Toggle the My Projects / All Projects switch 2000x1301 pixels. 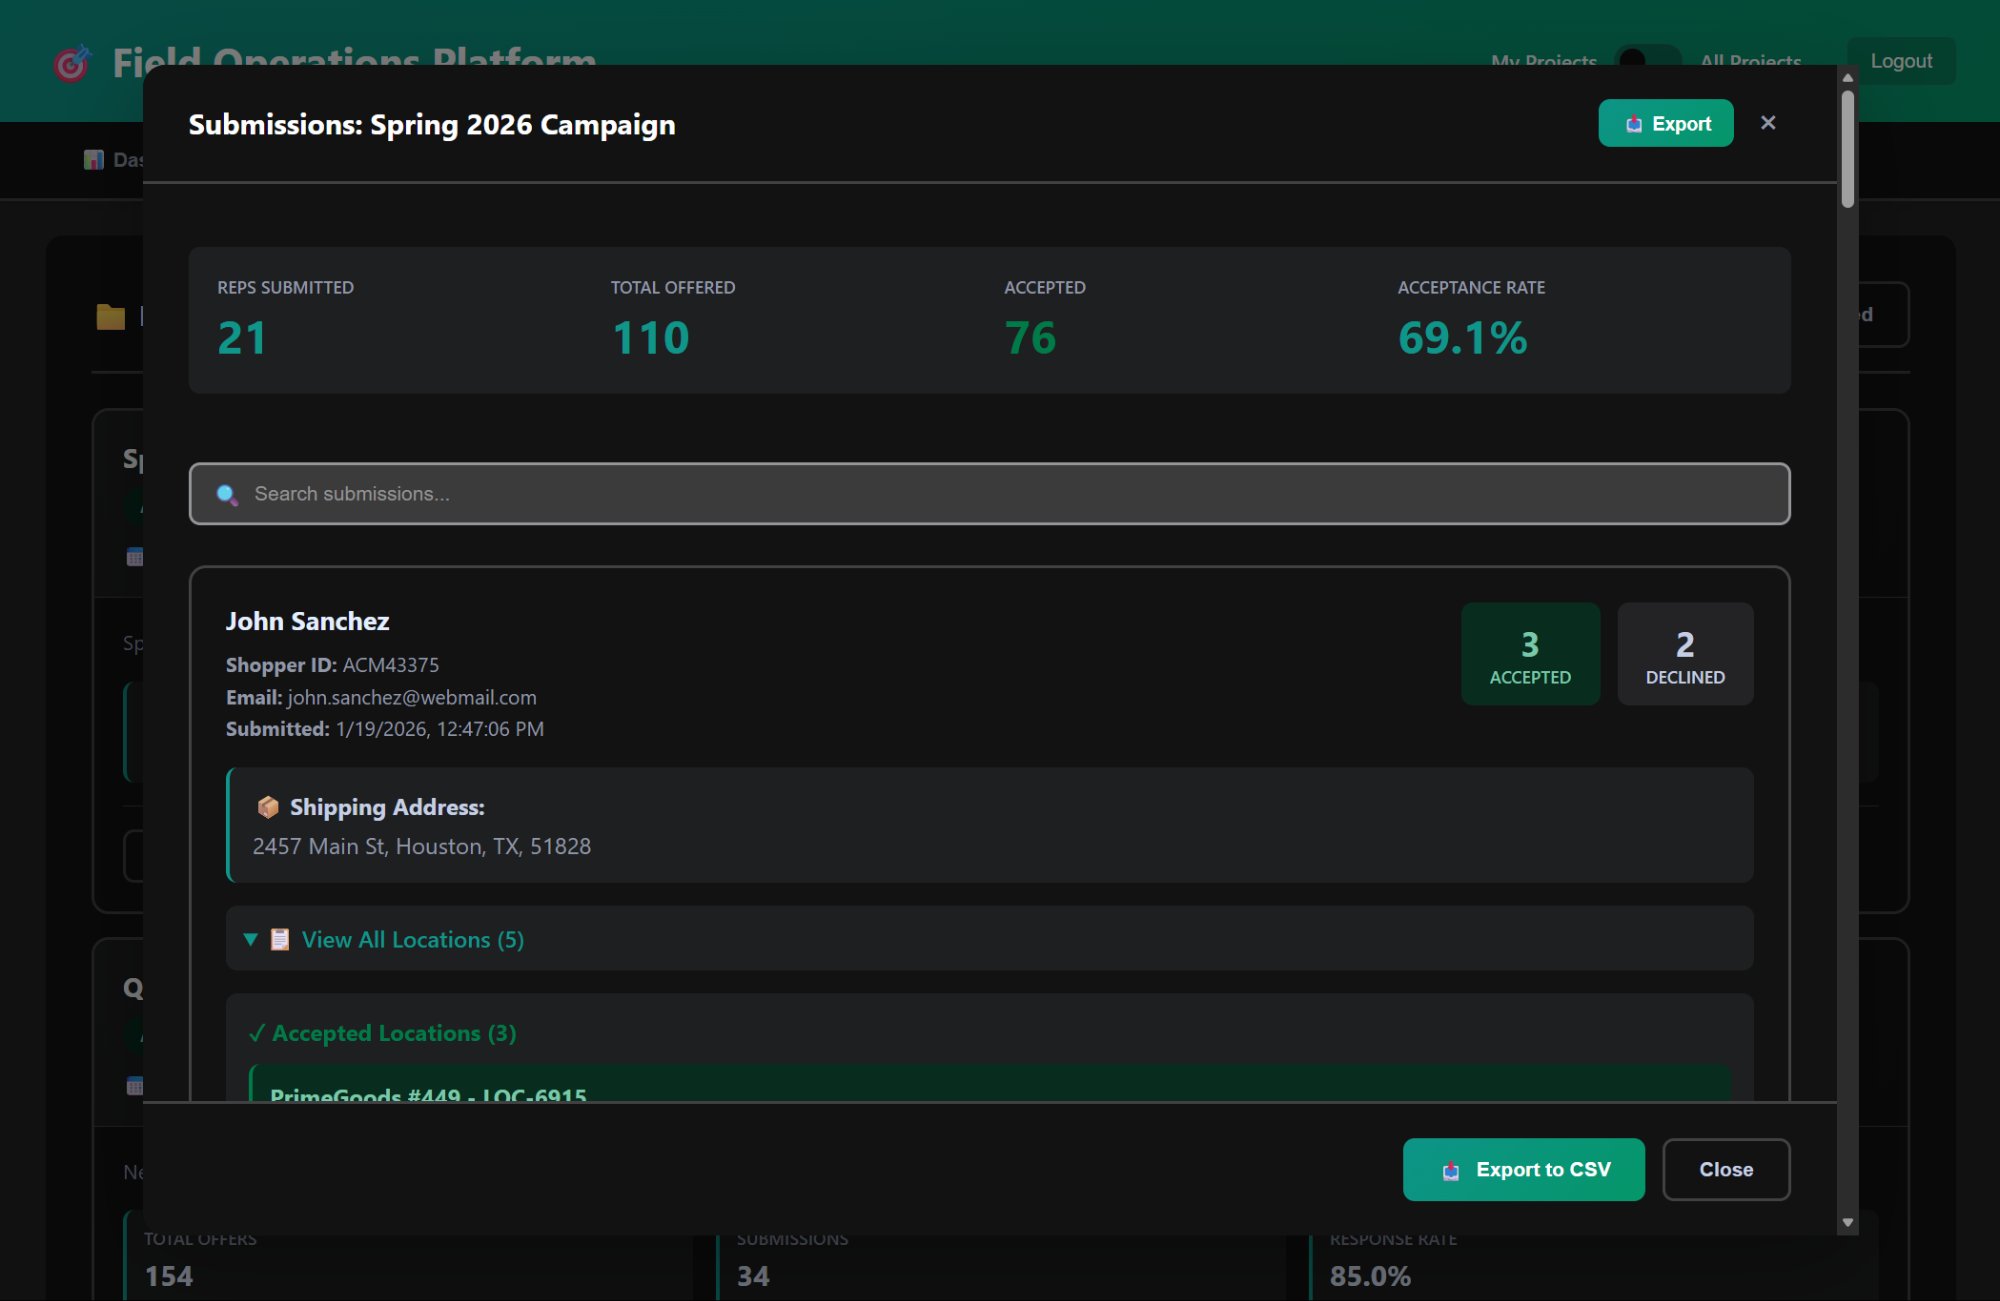coord(1647,61)
